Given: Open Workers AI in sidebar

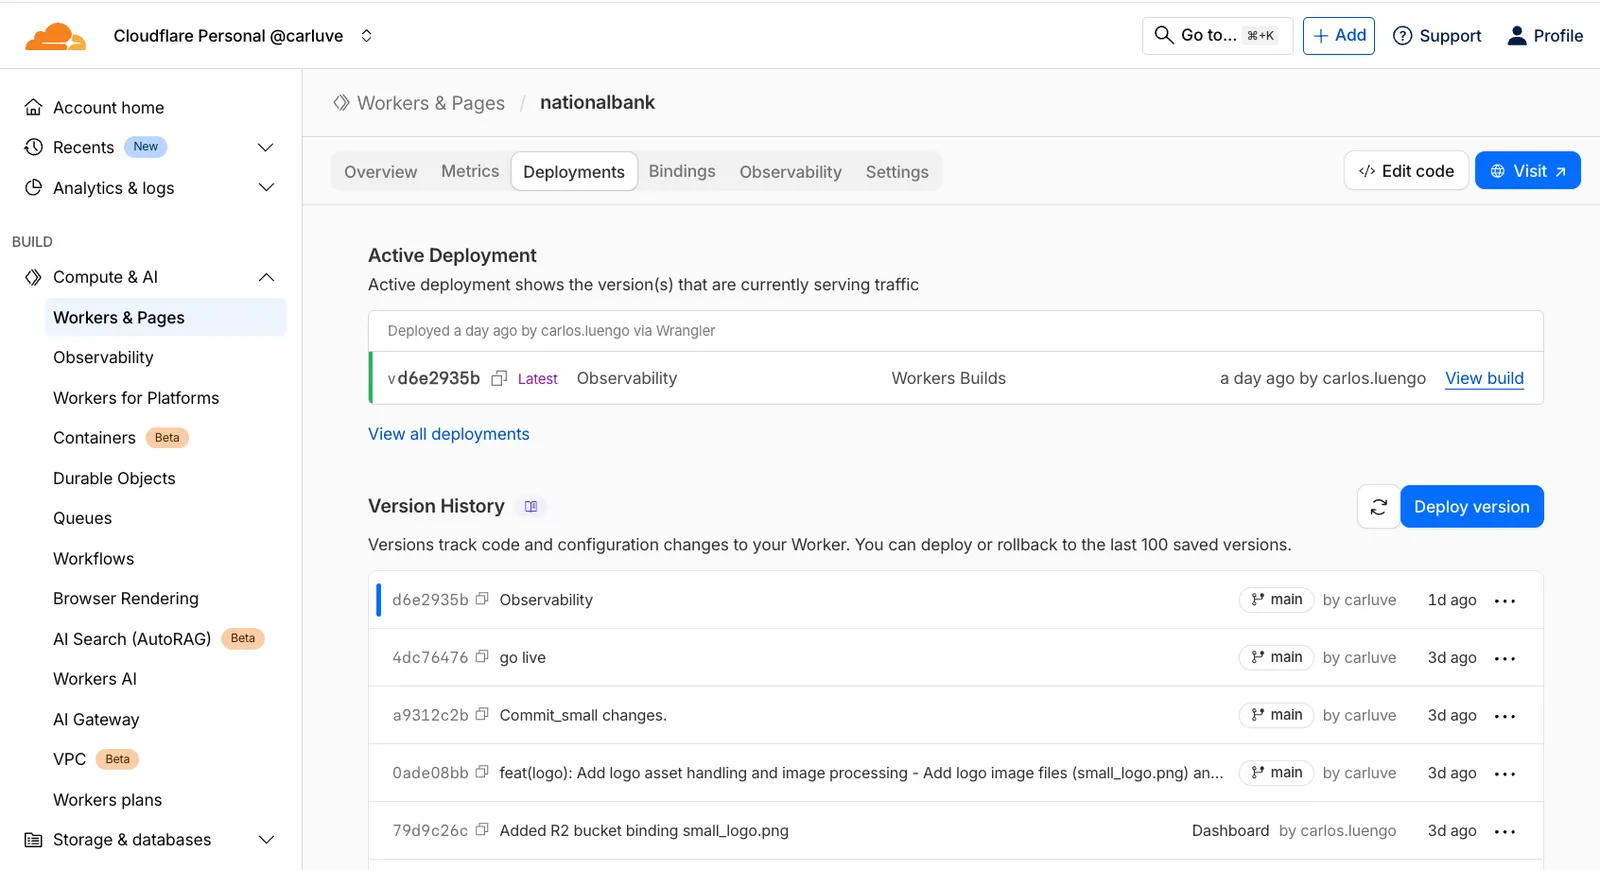Looking at the screenshot, I should [95, 679].
